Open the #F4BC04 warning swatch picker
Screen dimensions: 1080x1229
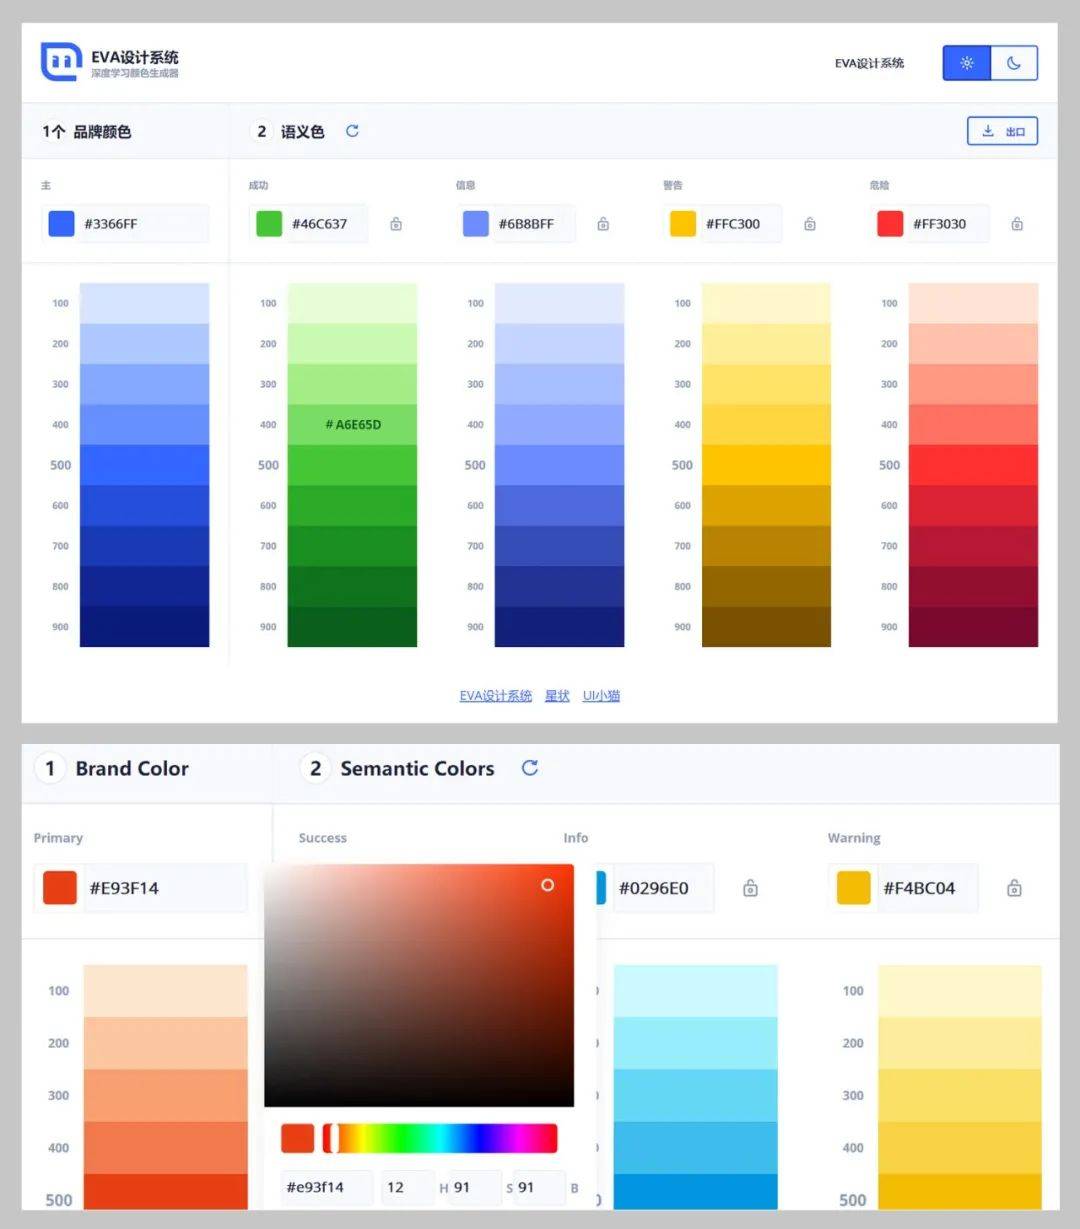(853, 888)
